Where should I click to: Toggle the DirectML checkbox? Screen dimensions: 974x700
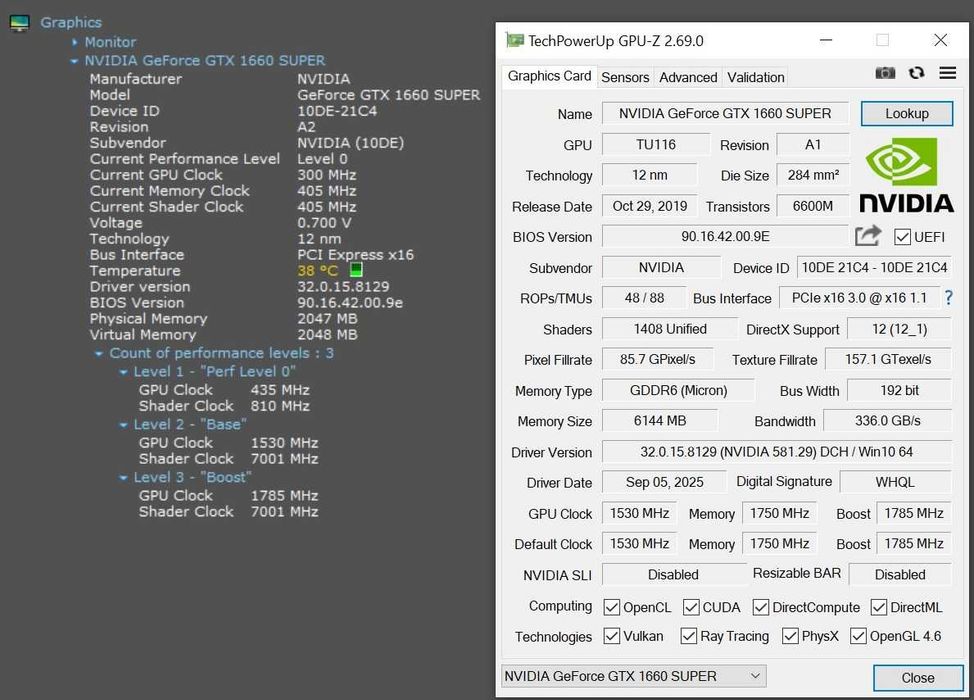[878, 607]
